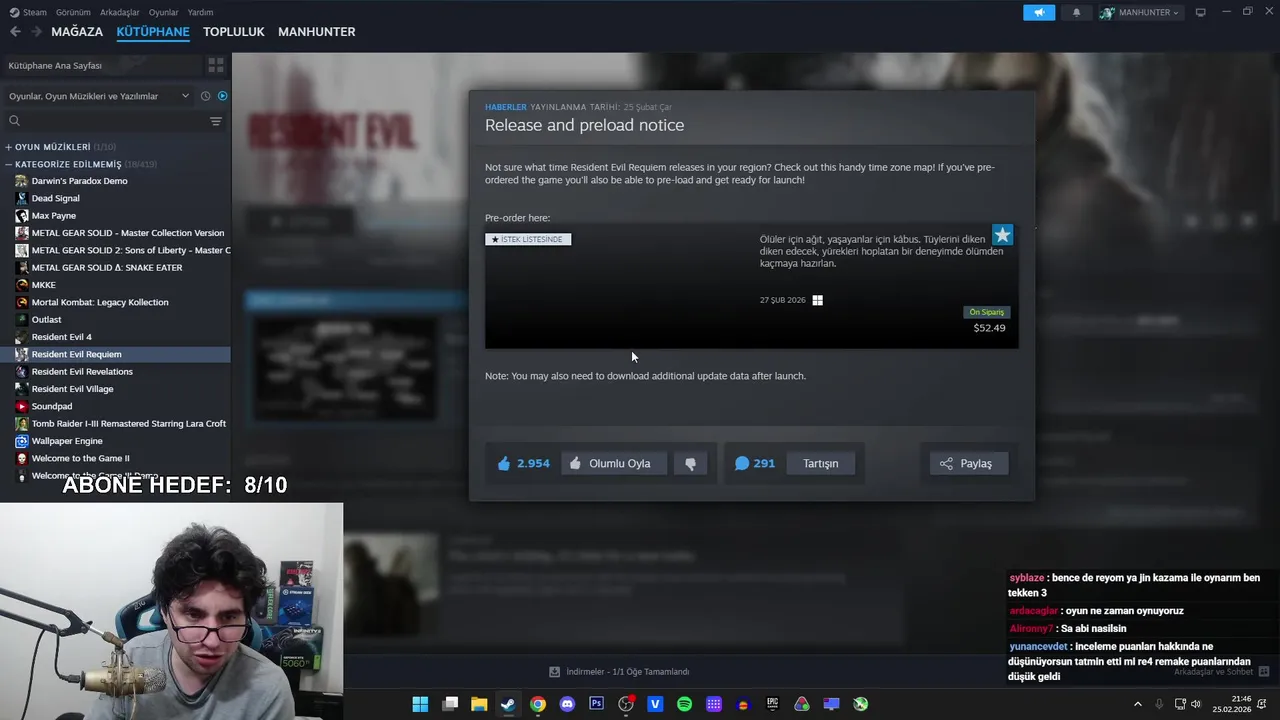The height and width of the screenshot is (720, 1280).
Task: Select Resident Evil Village
Action: [x=72, y=389]
